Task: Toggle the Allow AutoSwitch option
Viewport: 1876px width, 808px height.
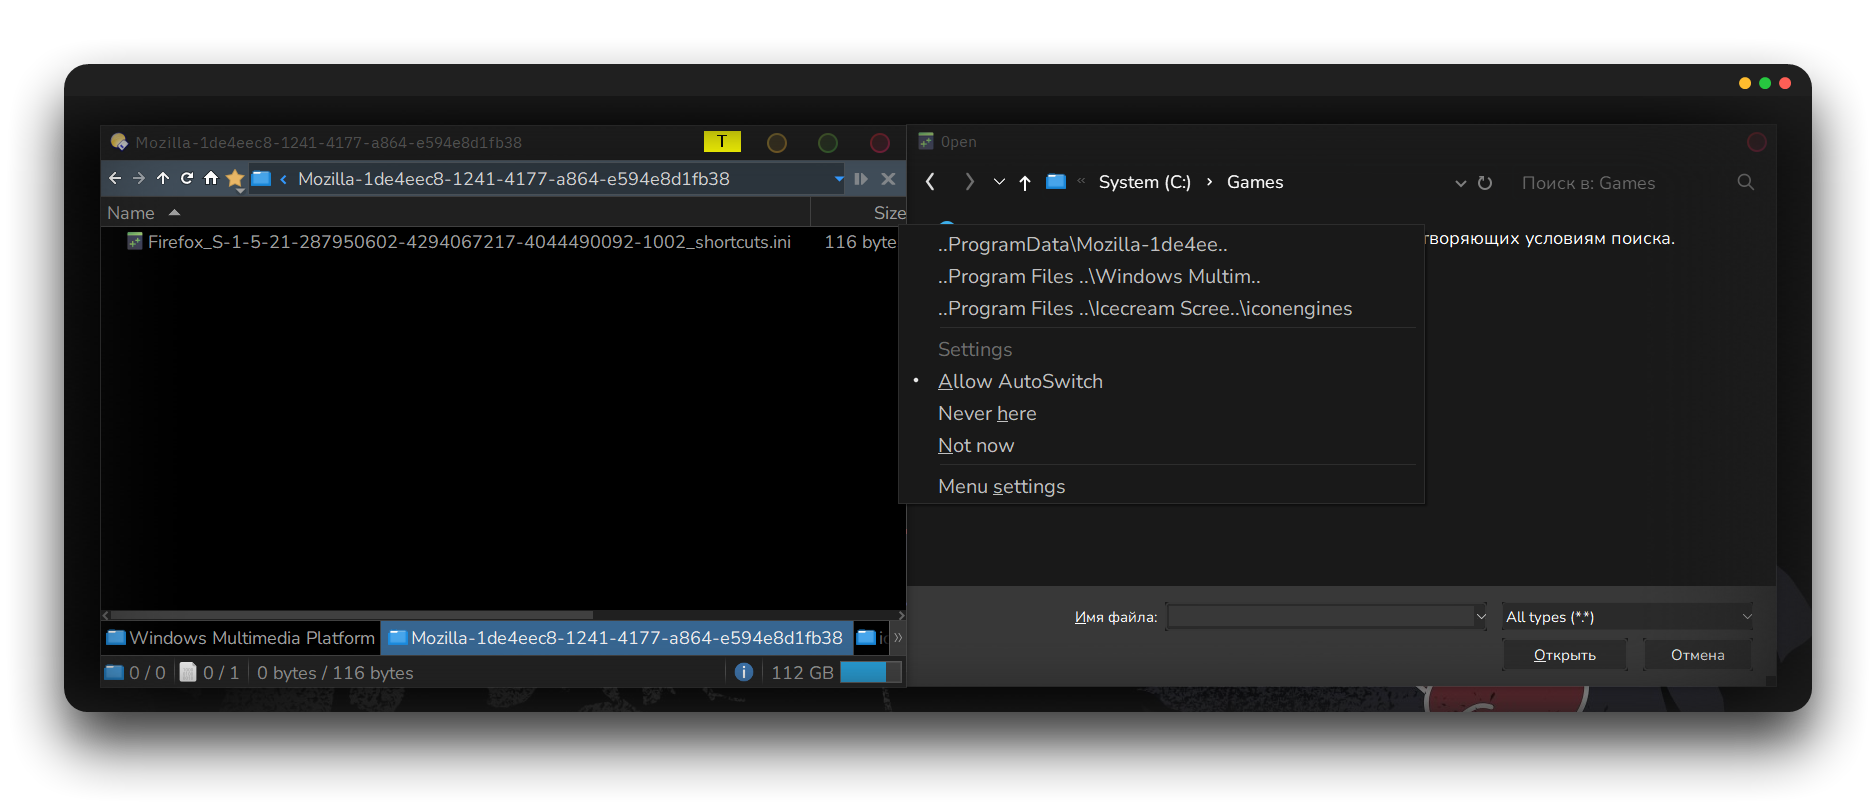Action: coord(1020,382)
